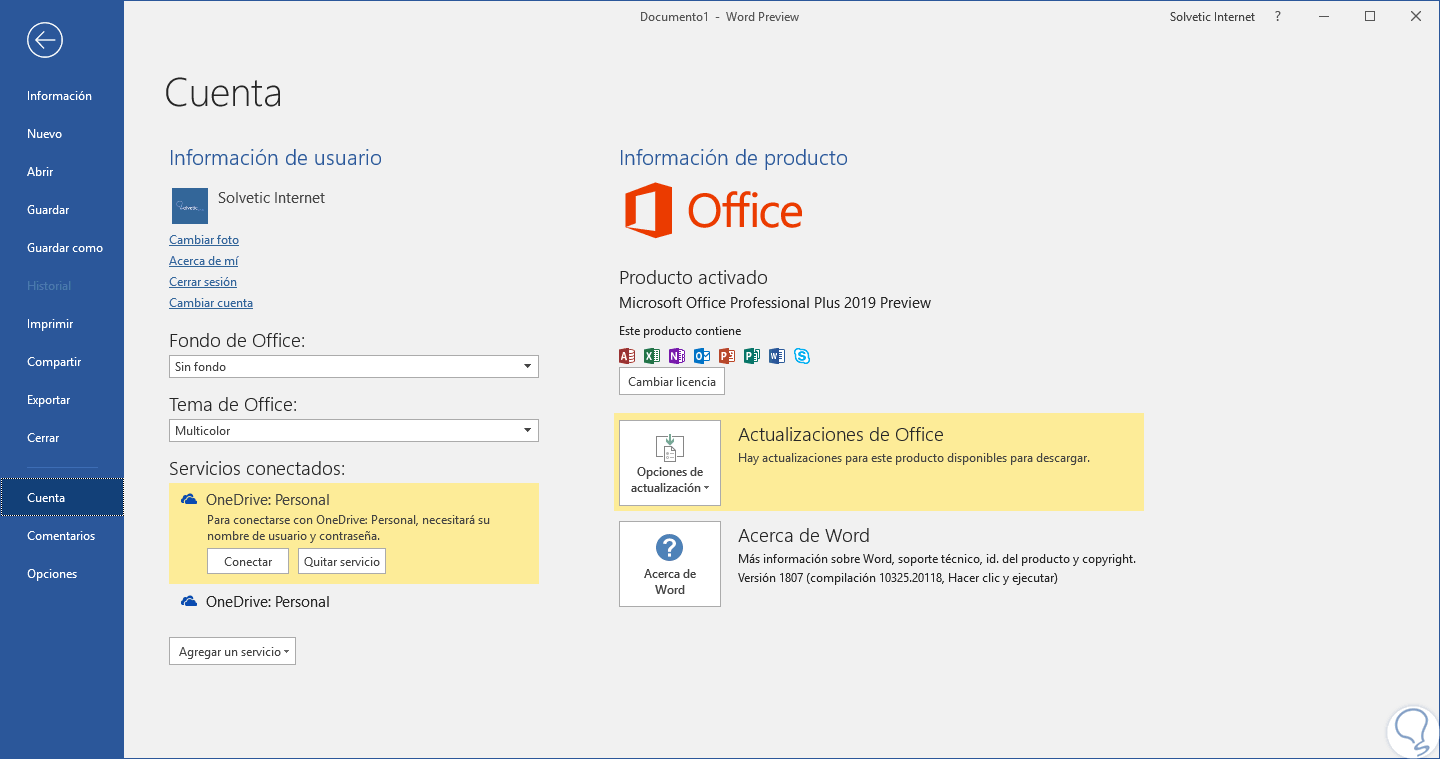Click the Publisher icon under product contents
The width and height of the screenshot is (1440, 759).
pos(752,355)
